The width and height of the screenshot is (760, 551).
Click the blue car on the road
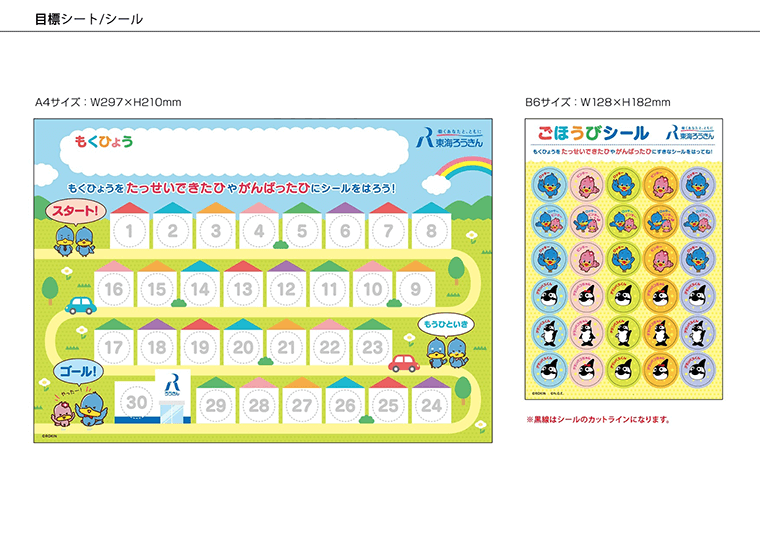click(80, 305)
